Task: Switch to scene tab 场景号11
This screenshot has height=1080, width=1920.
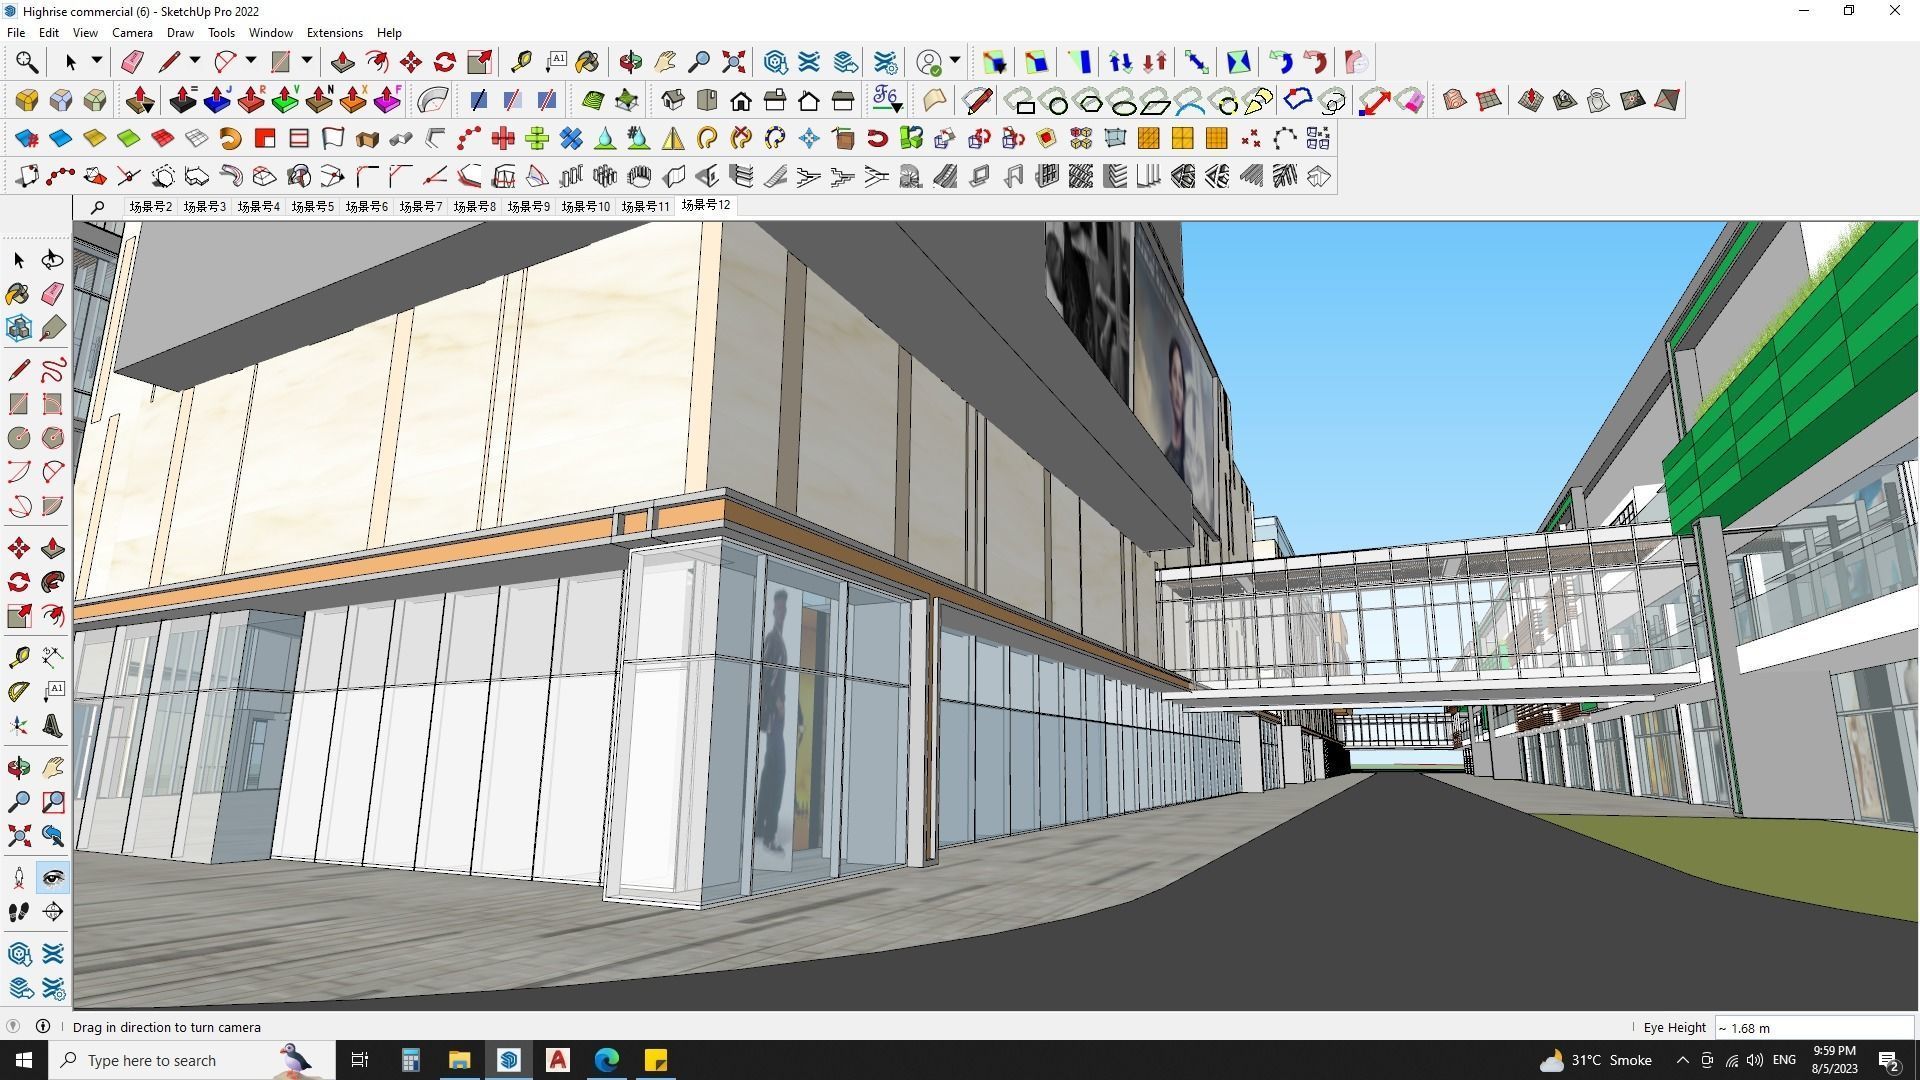Action: click(645, 207)
